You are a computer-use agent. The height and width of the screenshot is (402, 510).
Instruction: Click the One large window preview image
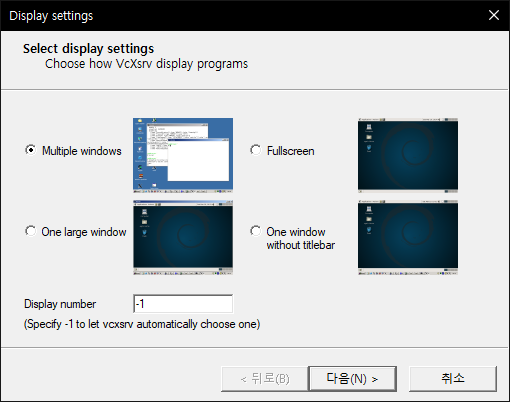pos(183,237)
